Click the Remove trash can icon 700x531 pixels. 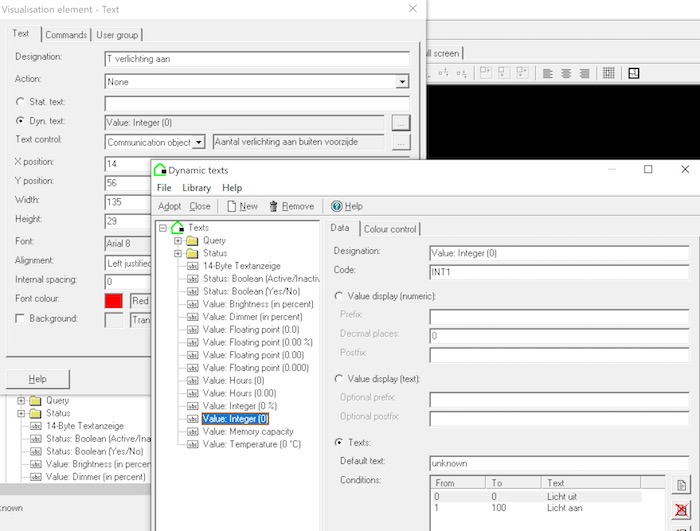(x=273, y=206)
